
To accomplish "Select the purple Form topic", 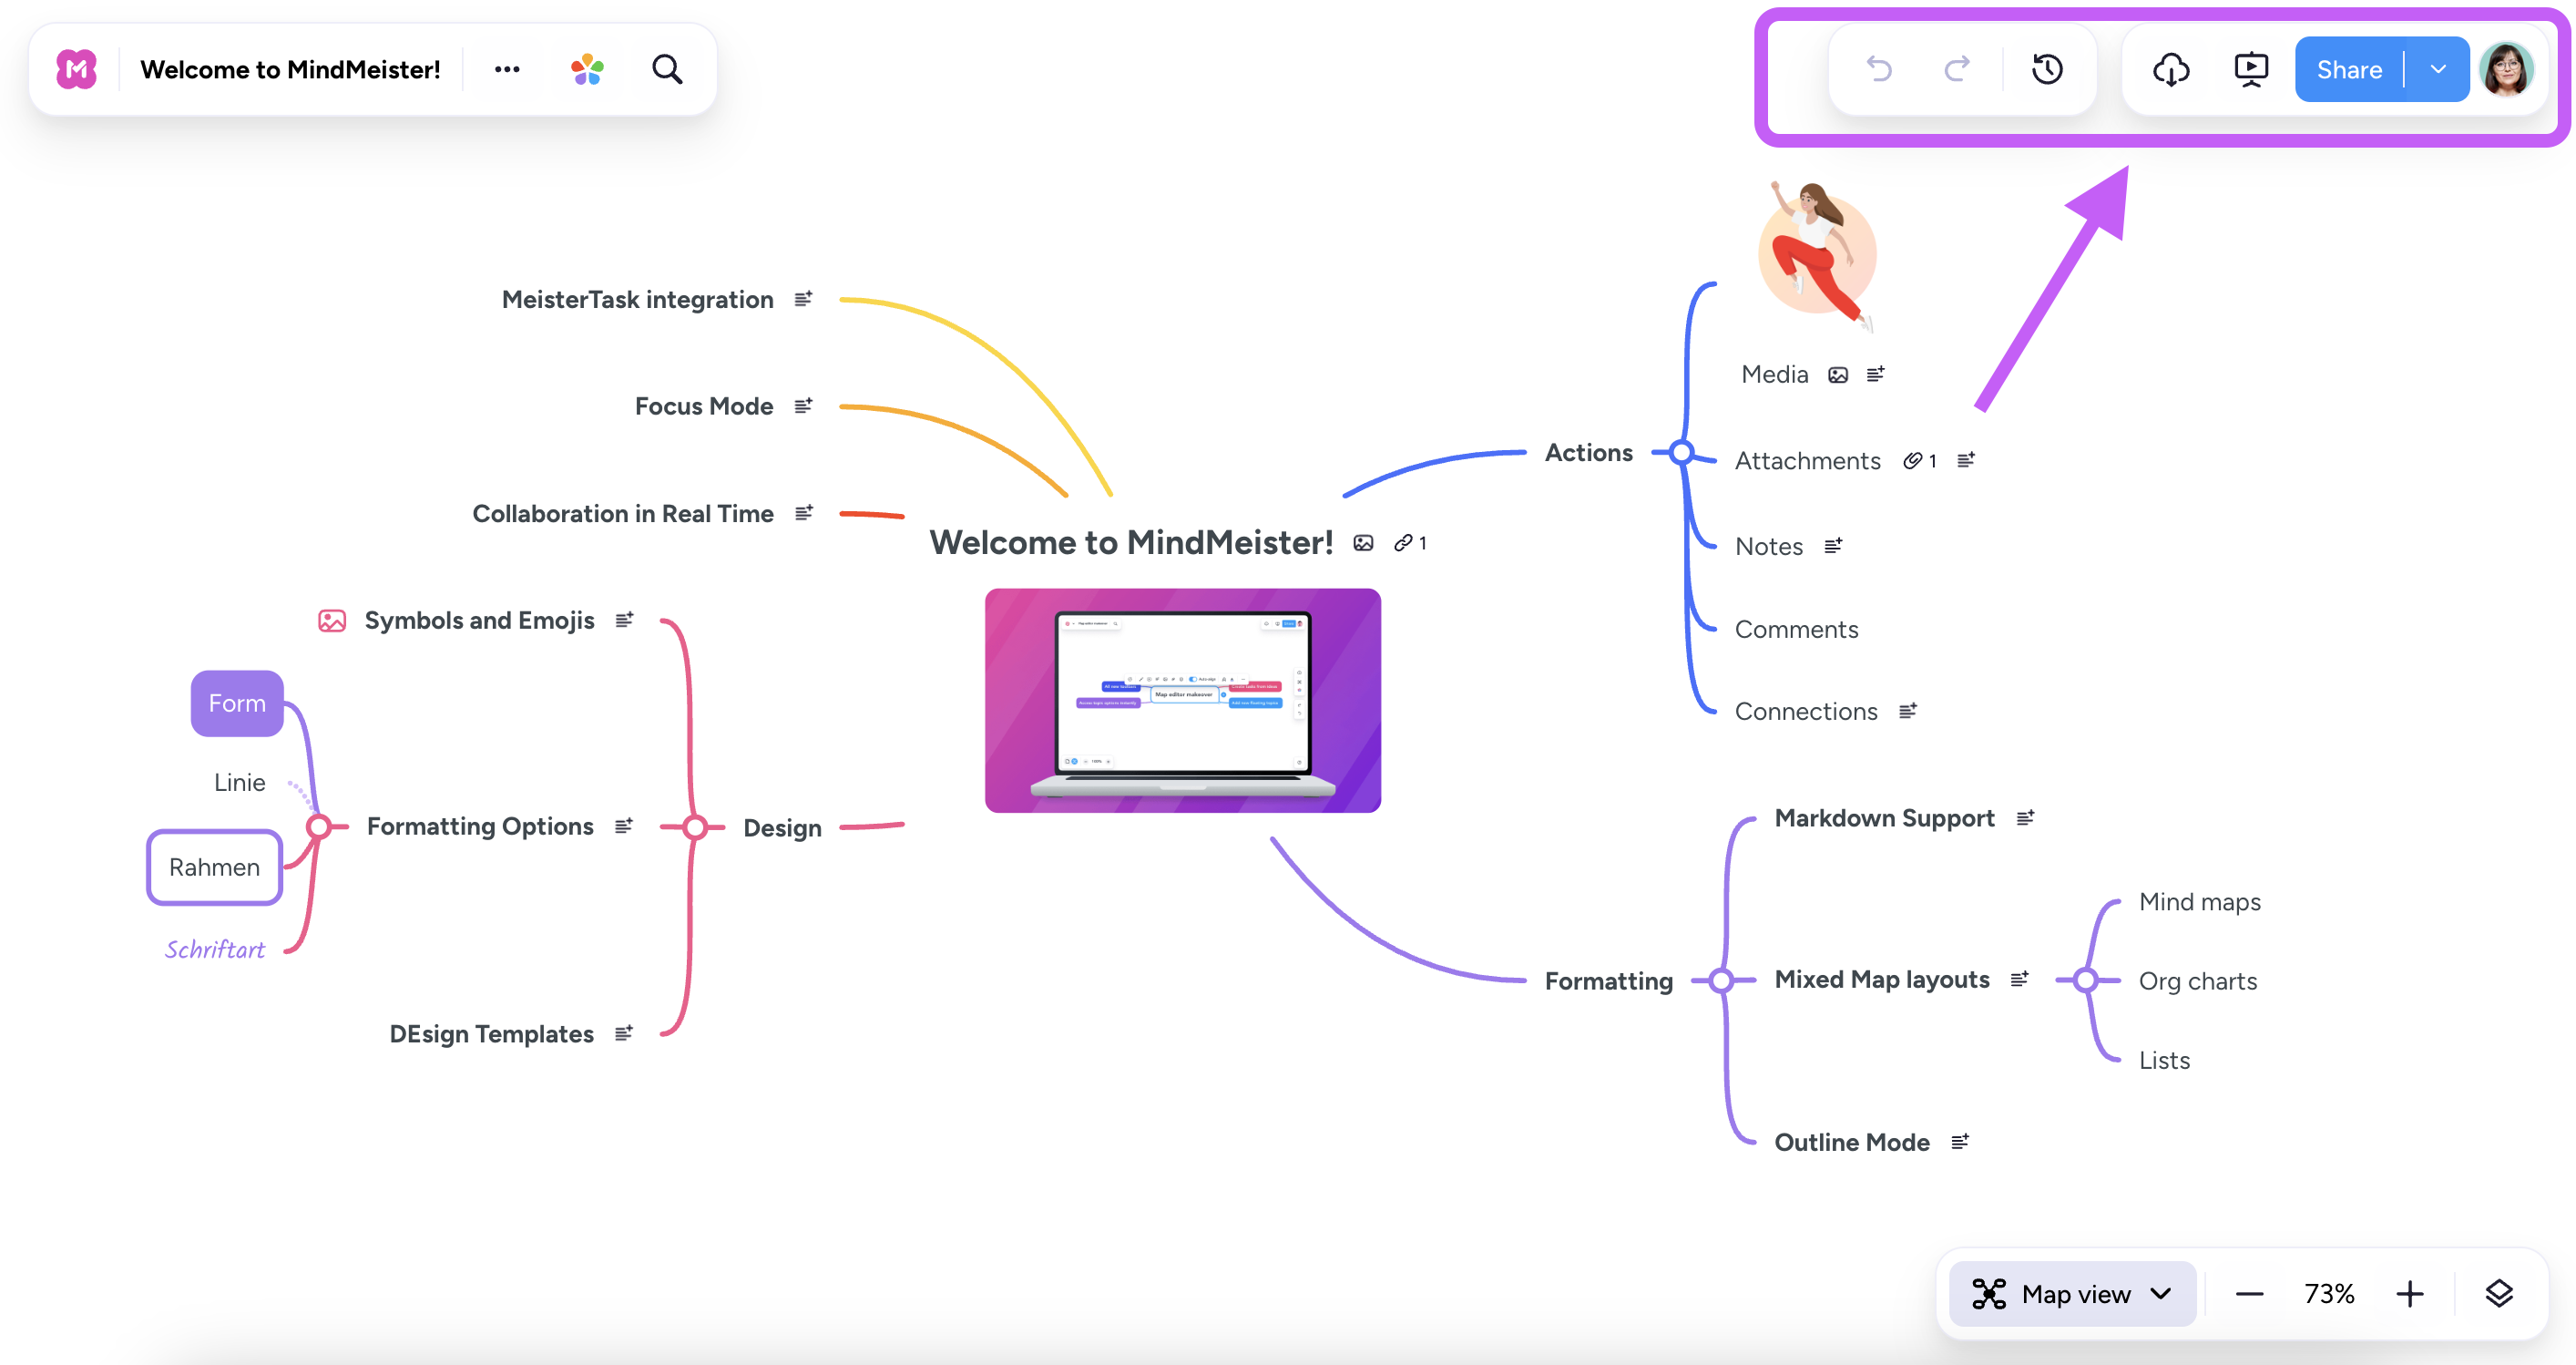I will point(237,703).
